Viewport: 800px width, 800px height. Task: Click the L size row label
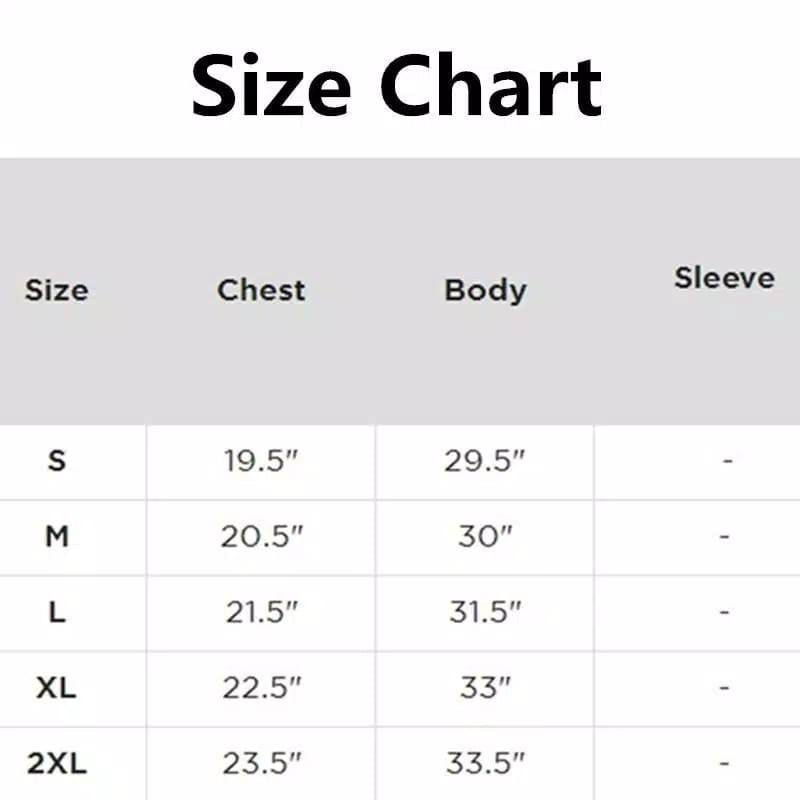point(57,612)
